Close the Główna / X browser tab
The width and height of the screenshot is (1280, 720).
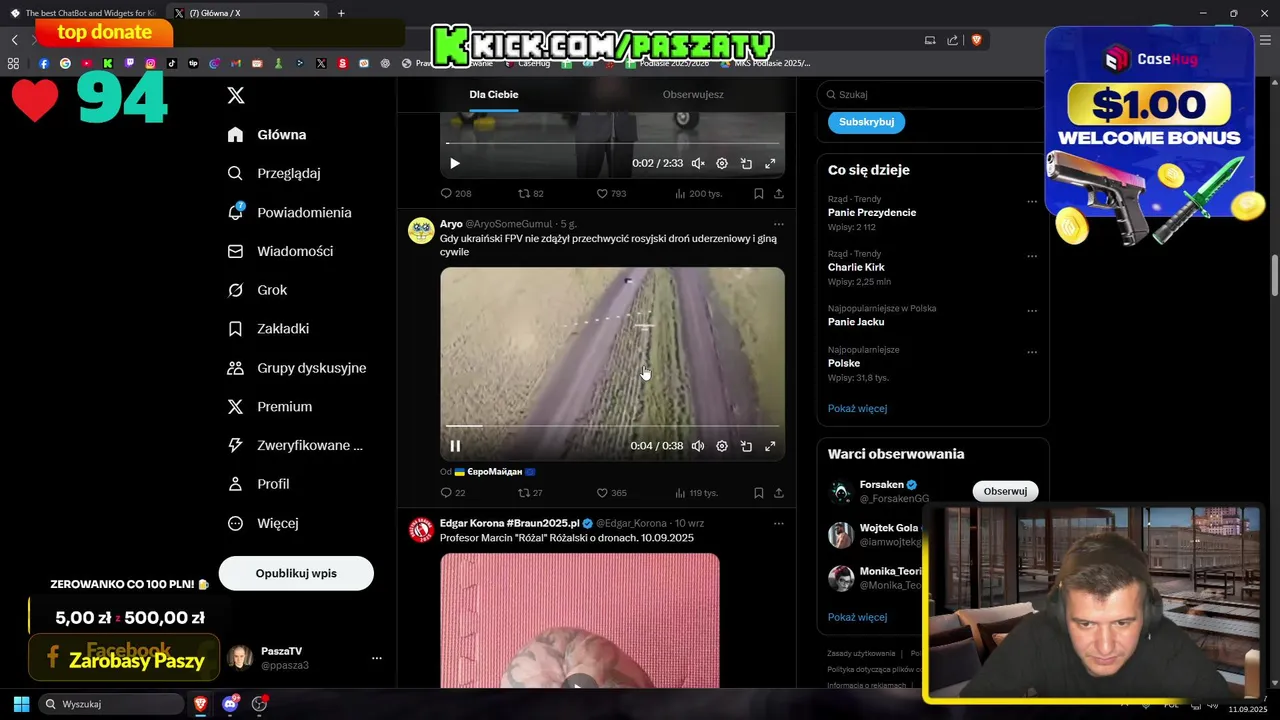(x=317, y=13)
